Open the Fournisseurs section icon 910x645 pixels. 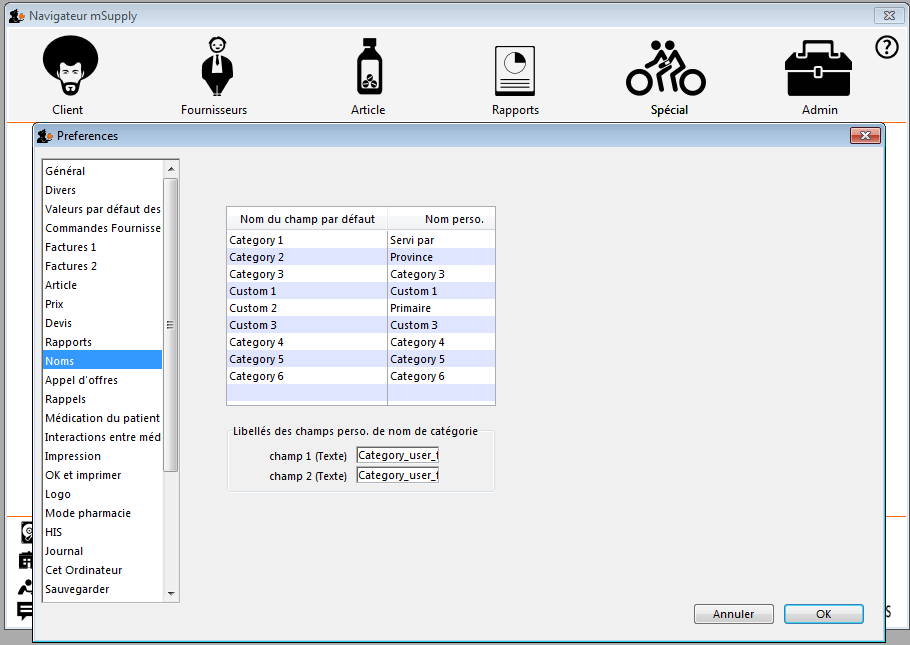[217, 66]
